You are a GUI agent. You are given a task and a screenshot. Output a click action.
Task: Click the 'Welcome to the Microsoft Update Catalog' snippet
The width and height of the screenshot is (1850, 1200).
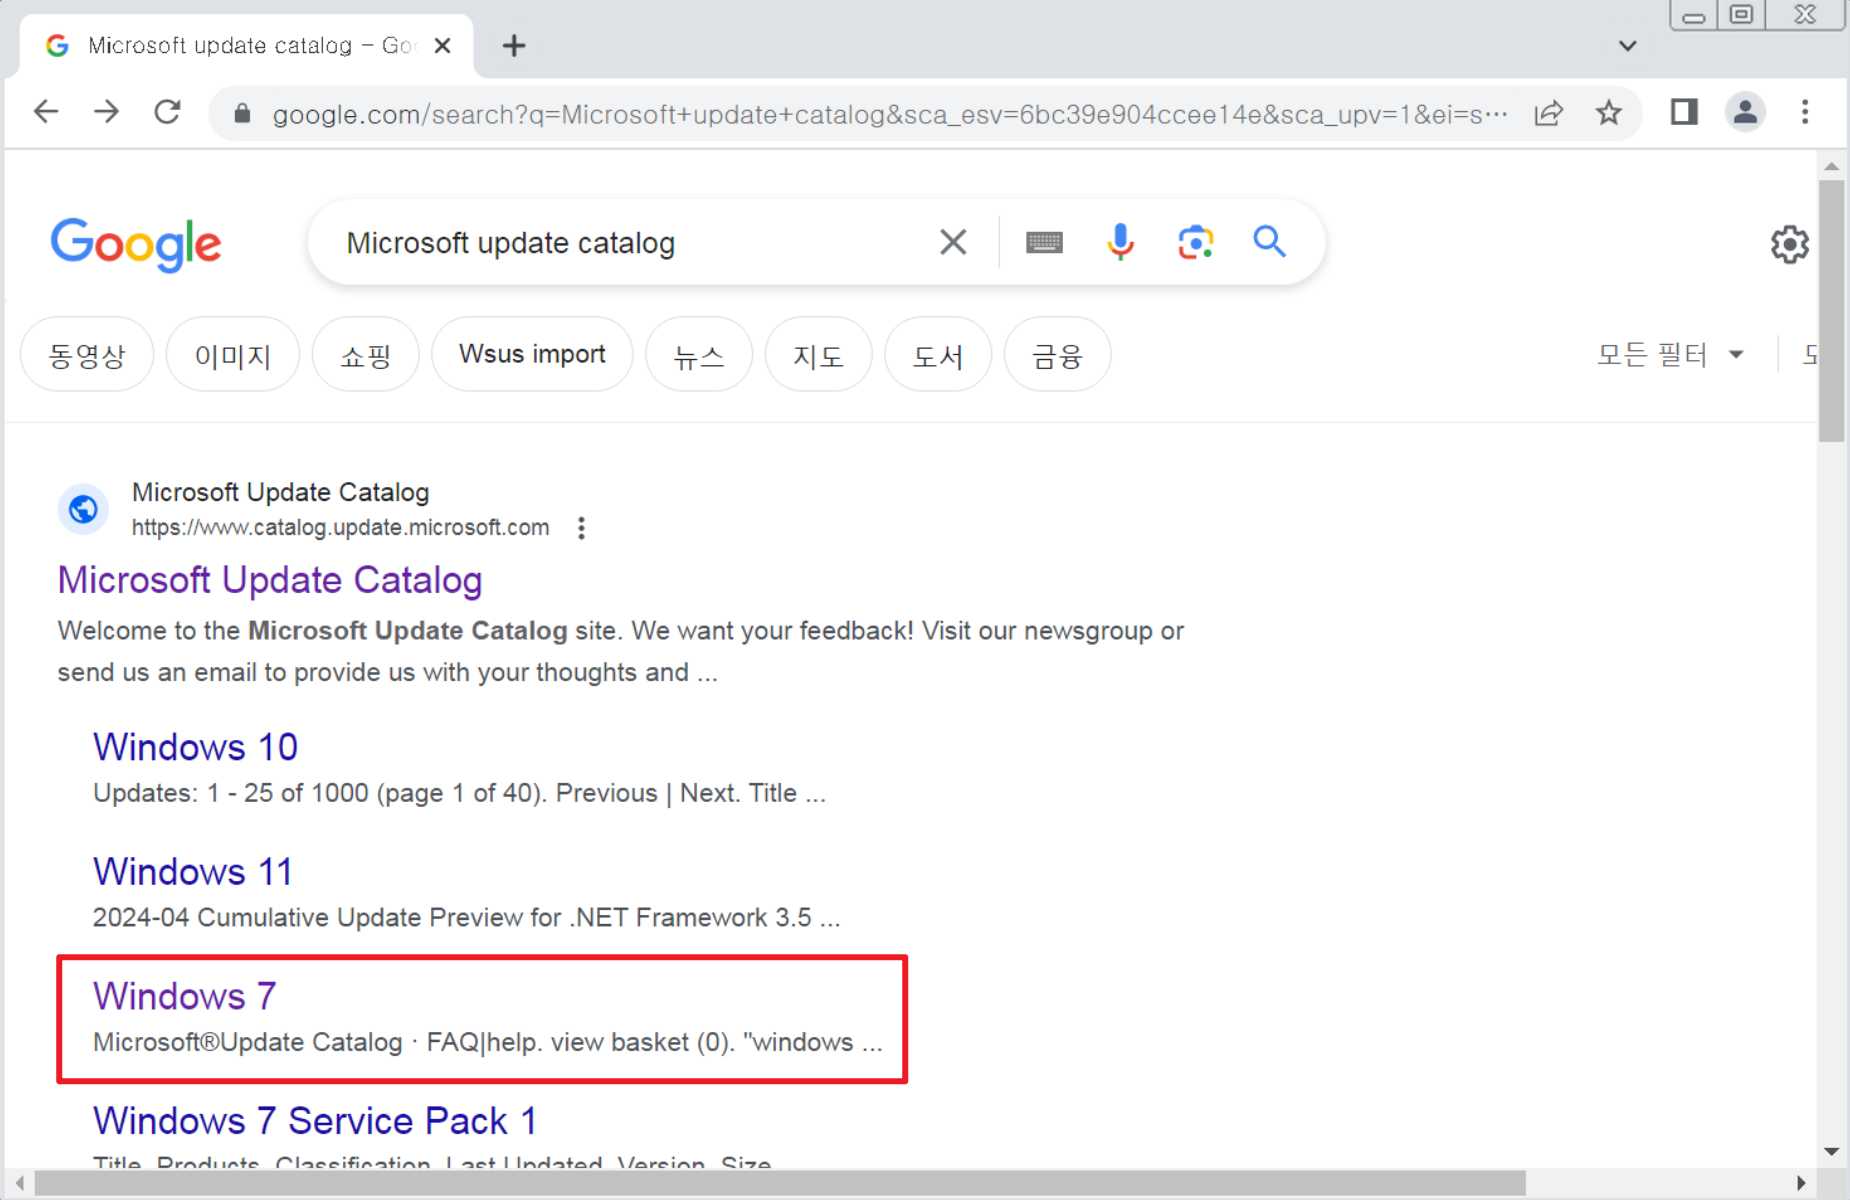point(620,651)
